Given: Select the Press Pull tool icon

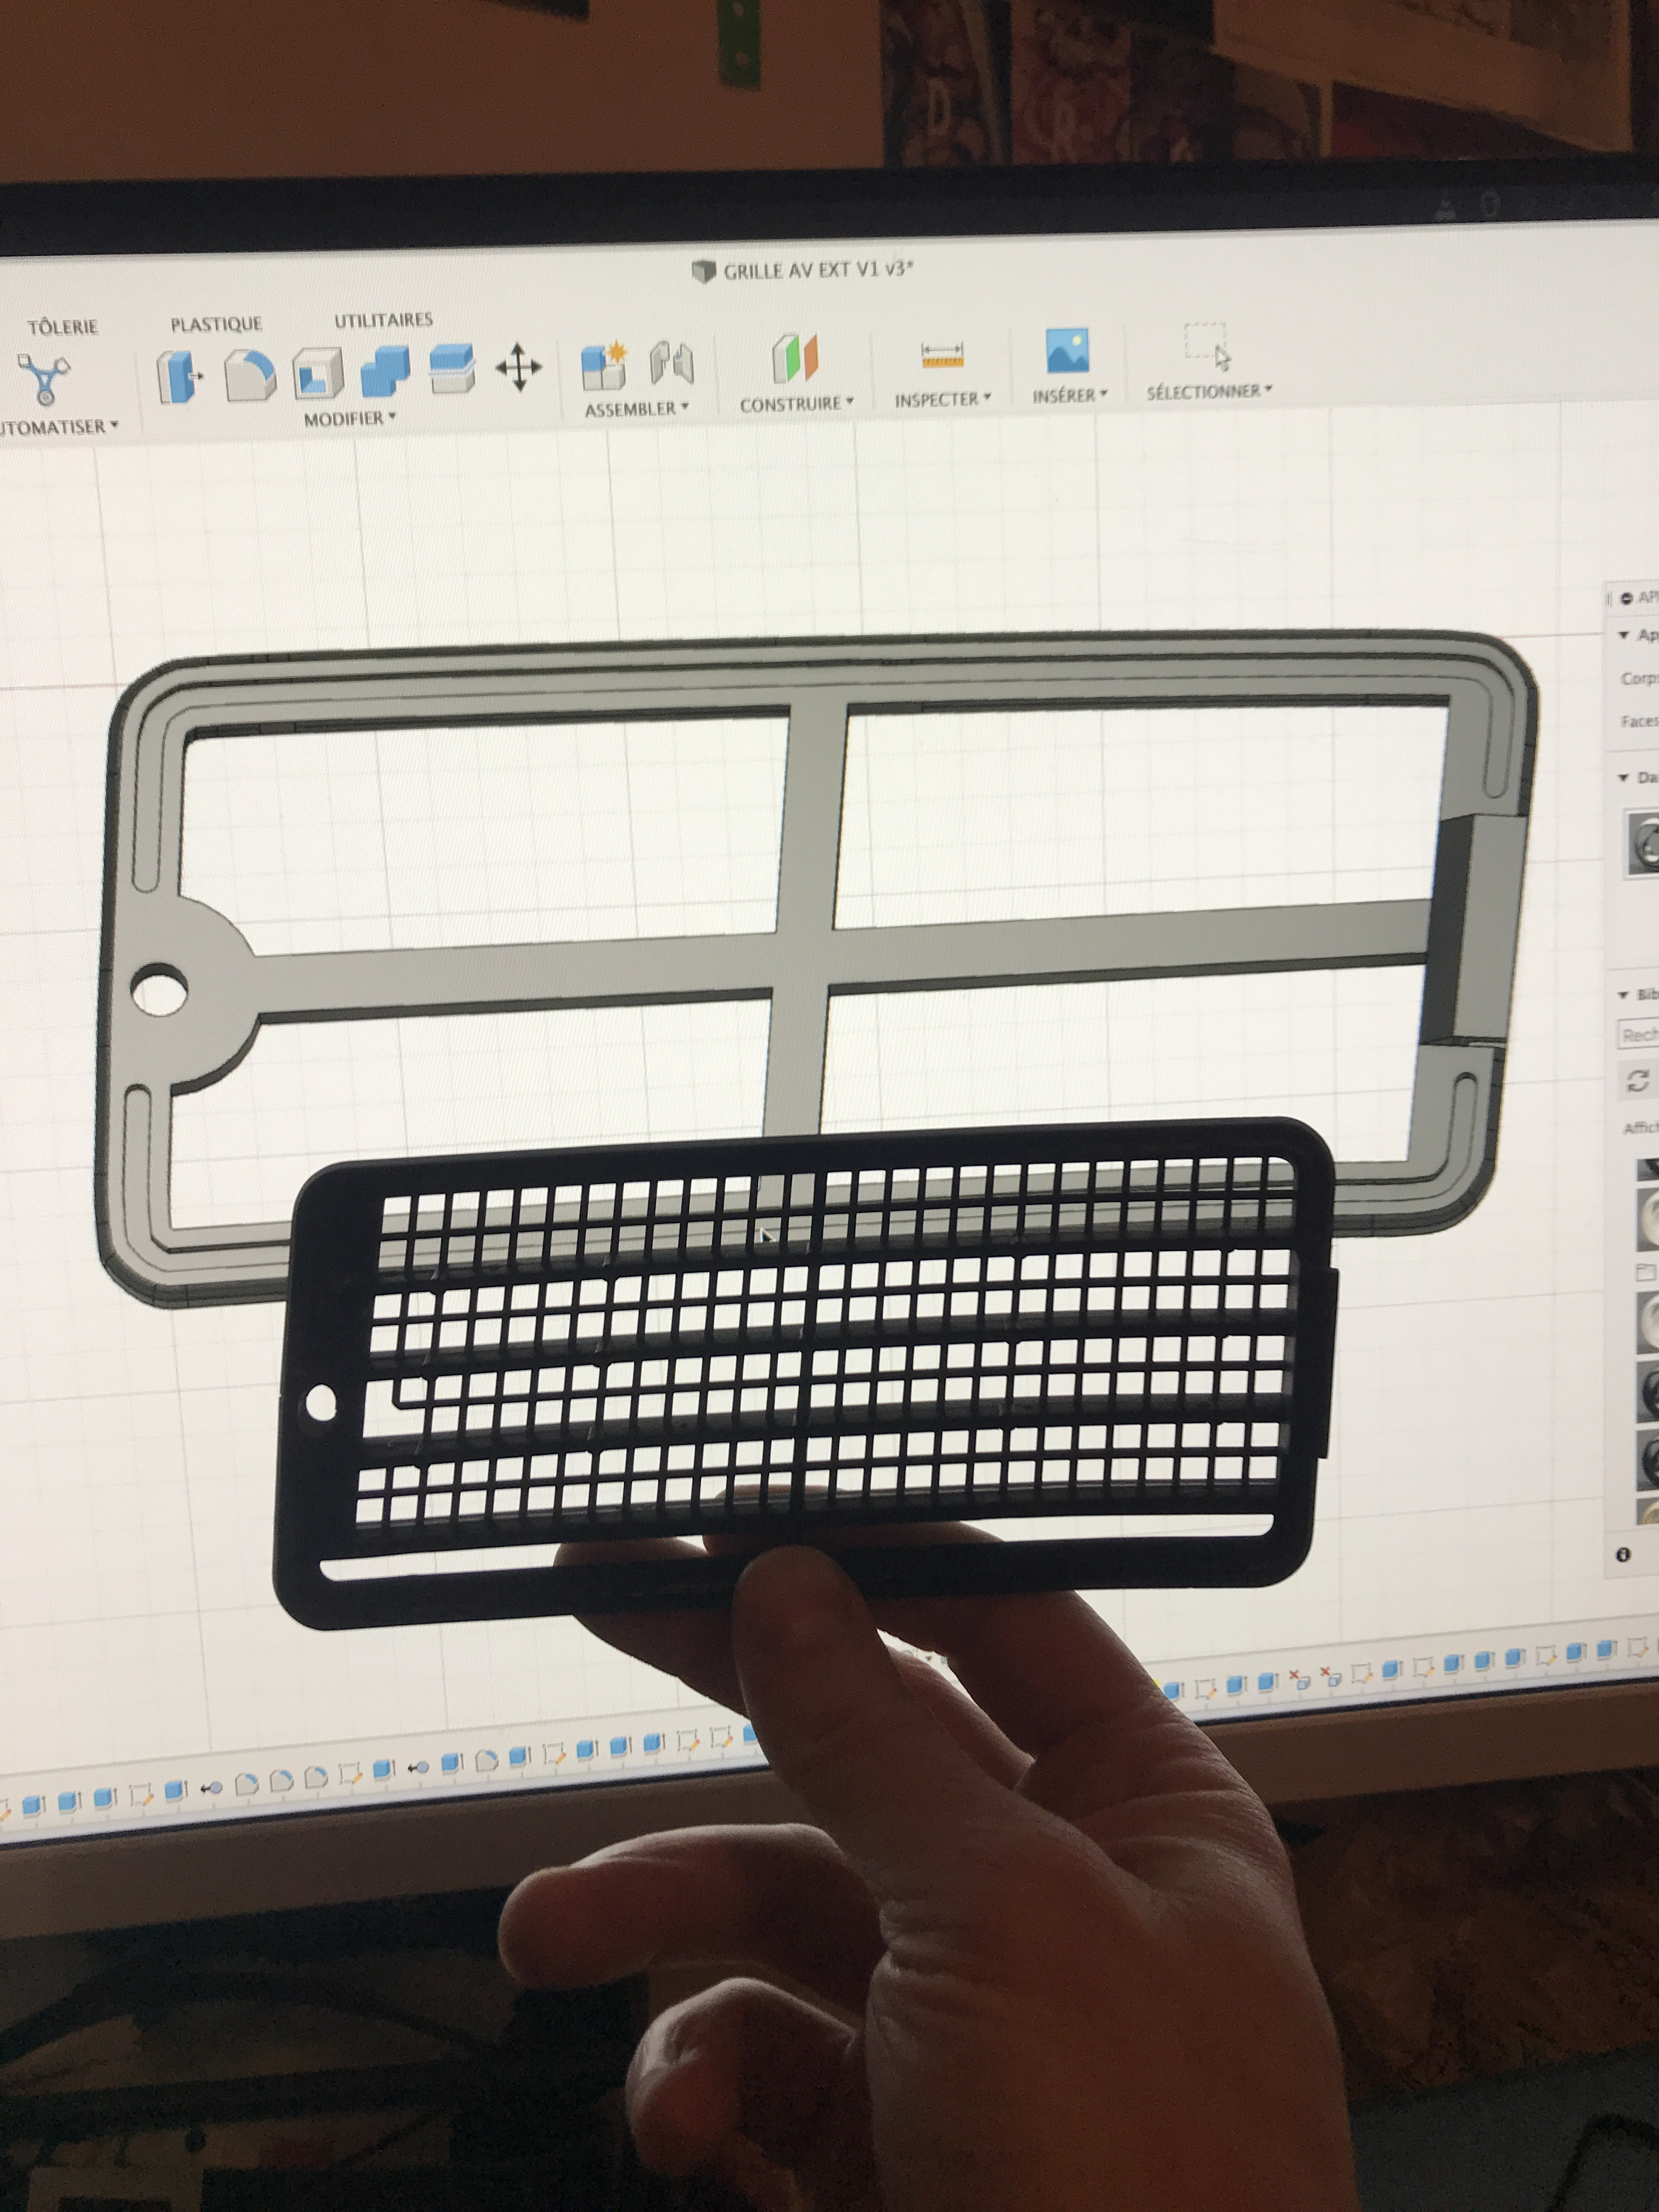Looking at the screenshot, I should tap(180, 376).
